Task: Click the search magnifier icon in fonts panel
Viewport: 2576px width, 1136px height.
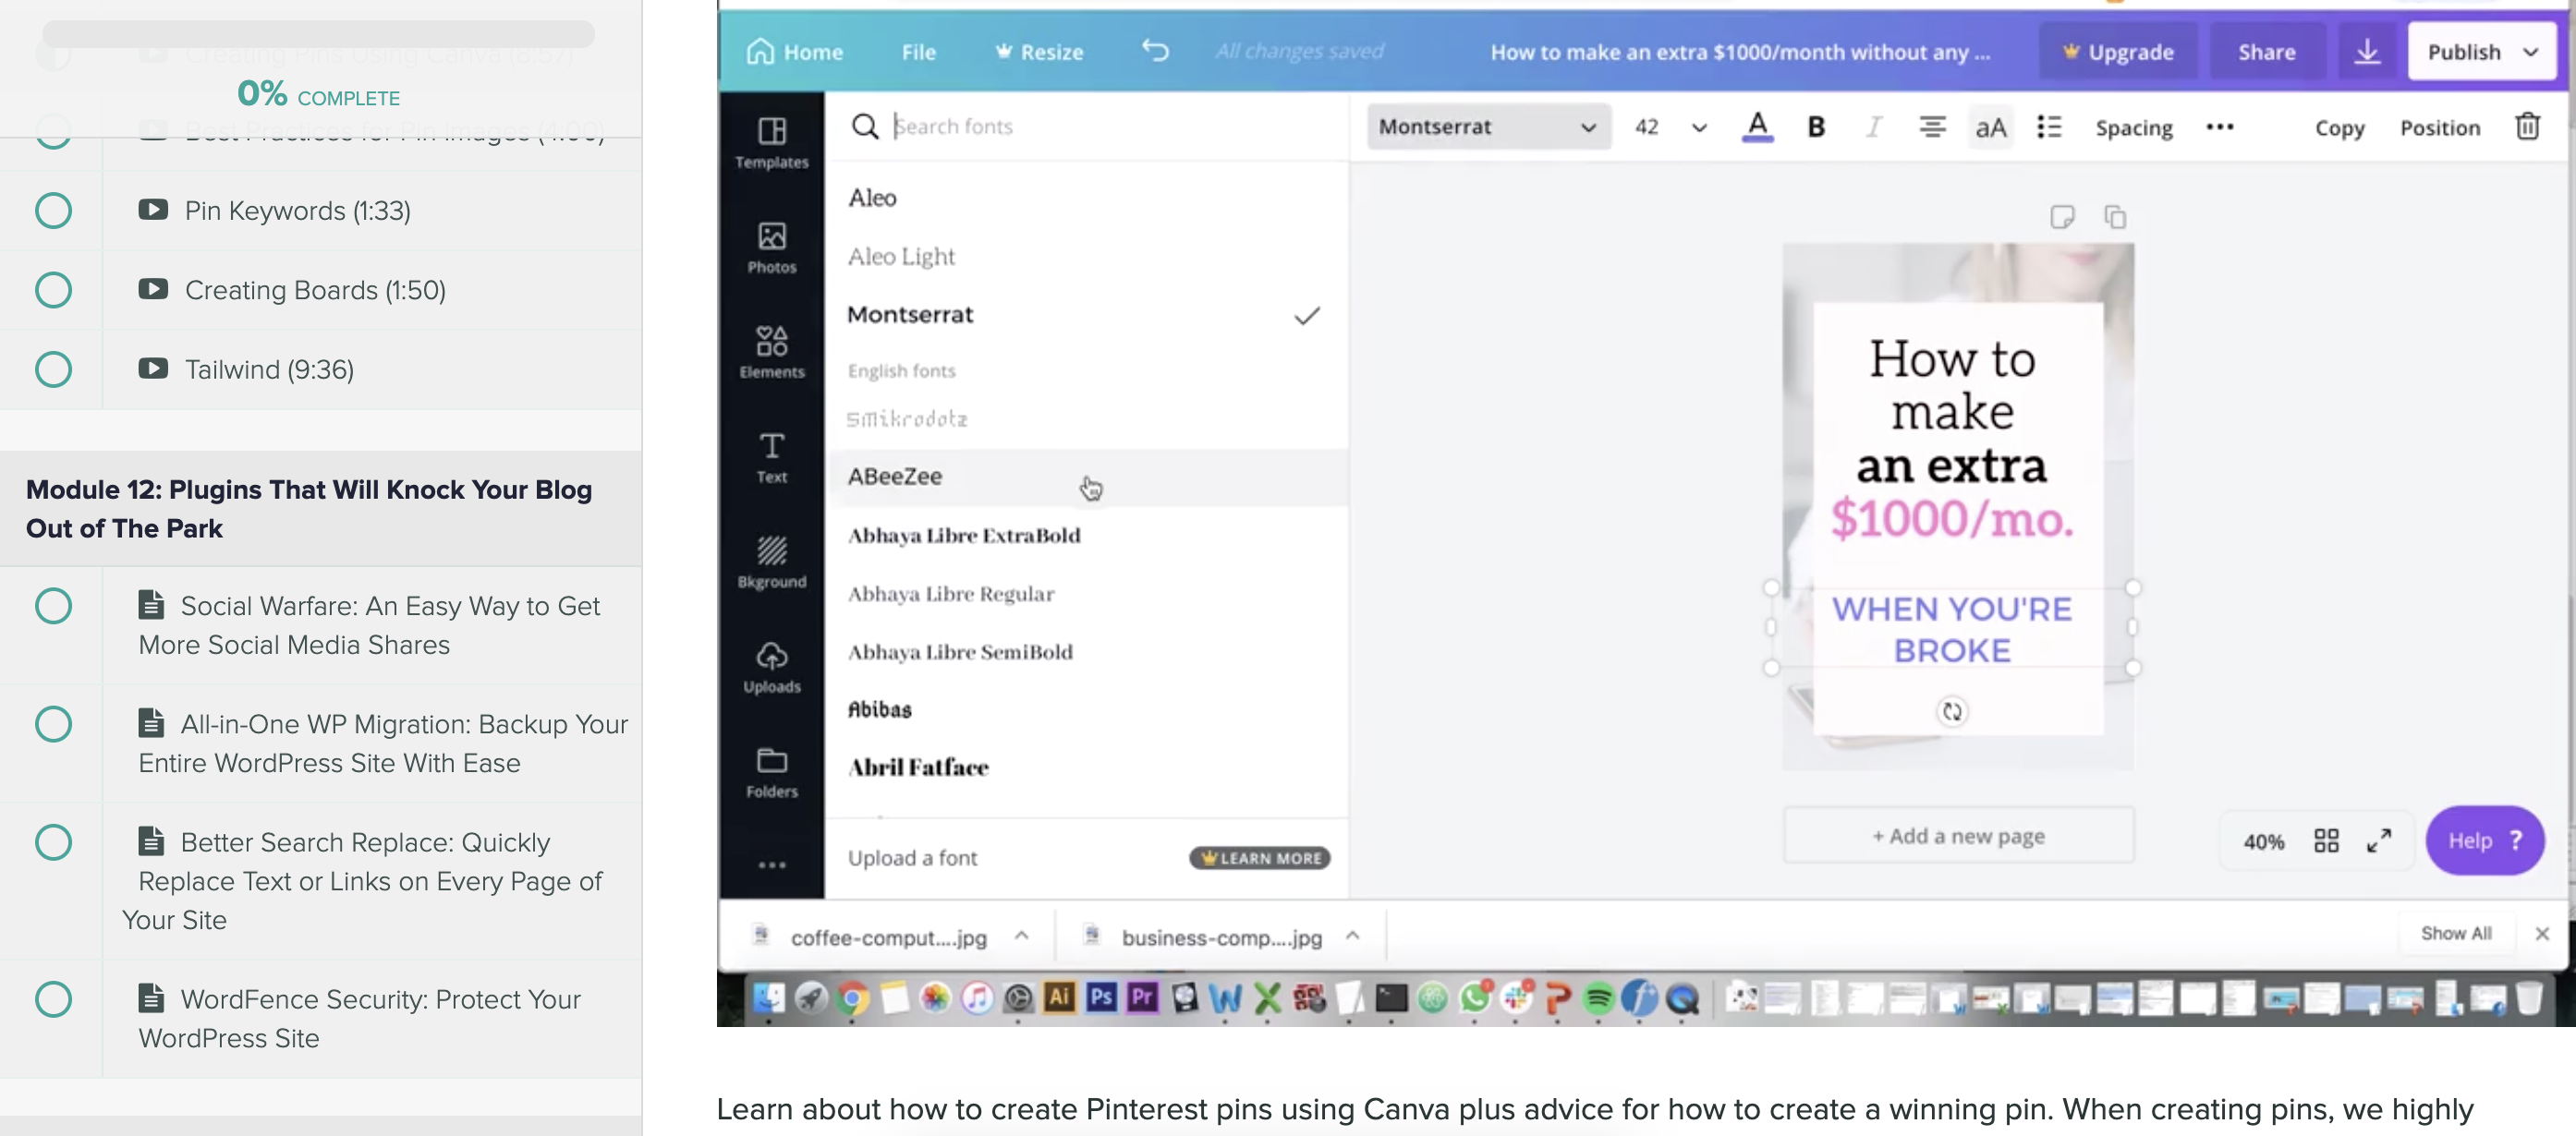Action: pyautogui.click(x=864, y=126)
